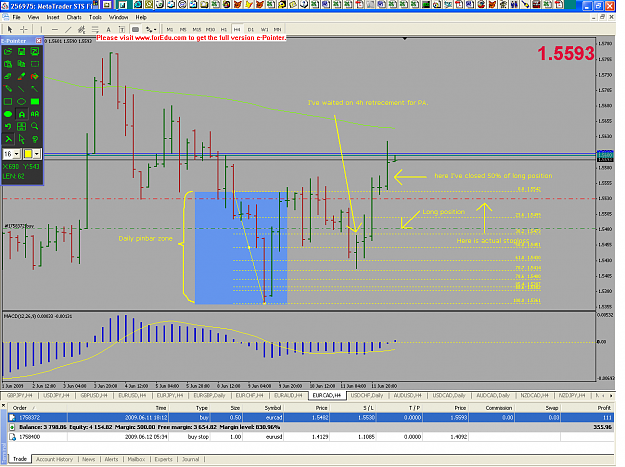Open the View menu
Image resolution: width=625 pixels, height=467 pixels.
(33, 18)
